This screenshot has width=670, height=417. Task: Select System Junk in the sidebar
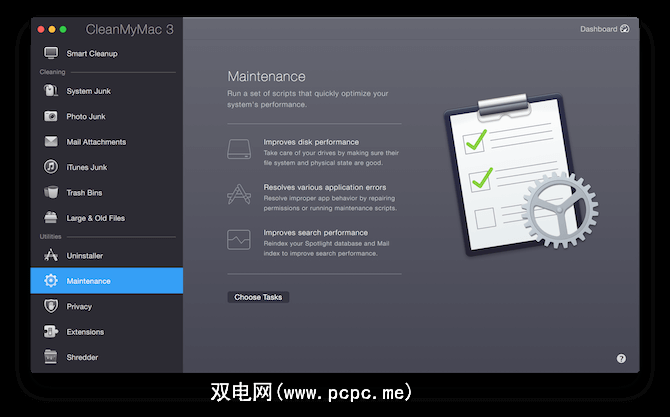coord(107,91)
